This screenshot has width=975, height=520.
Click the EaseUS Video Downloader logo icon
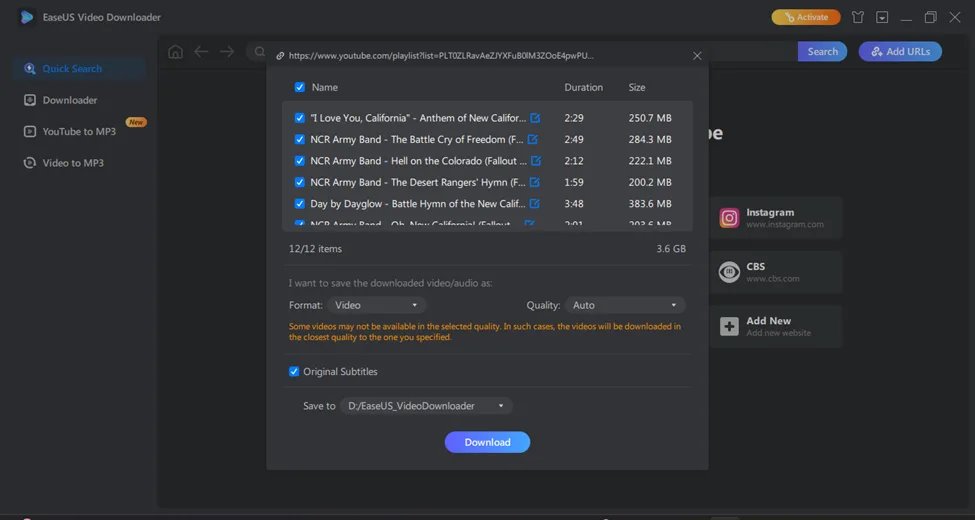pos(26,17)
